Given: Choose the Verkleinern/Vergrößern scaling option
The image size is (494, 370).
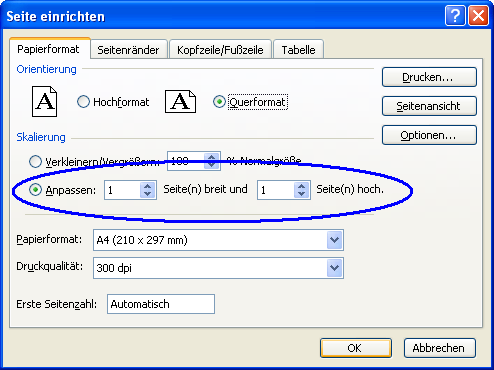Looking at the screenshot, I should pyautogui.click(x=35, y=162).
